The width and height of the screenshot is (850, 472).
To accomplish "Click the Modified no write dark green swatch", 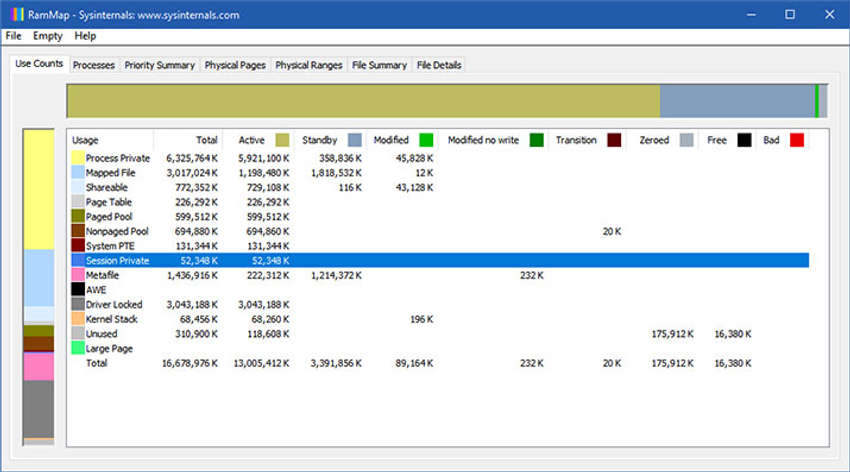I will point(537,140).
